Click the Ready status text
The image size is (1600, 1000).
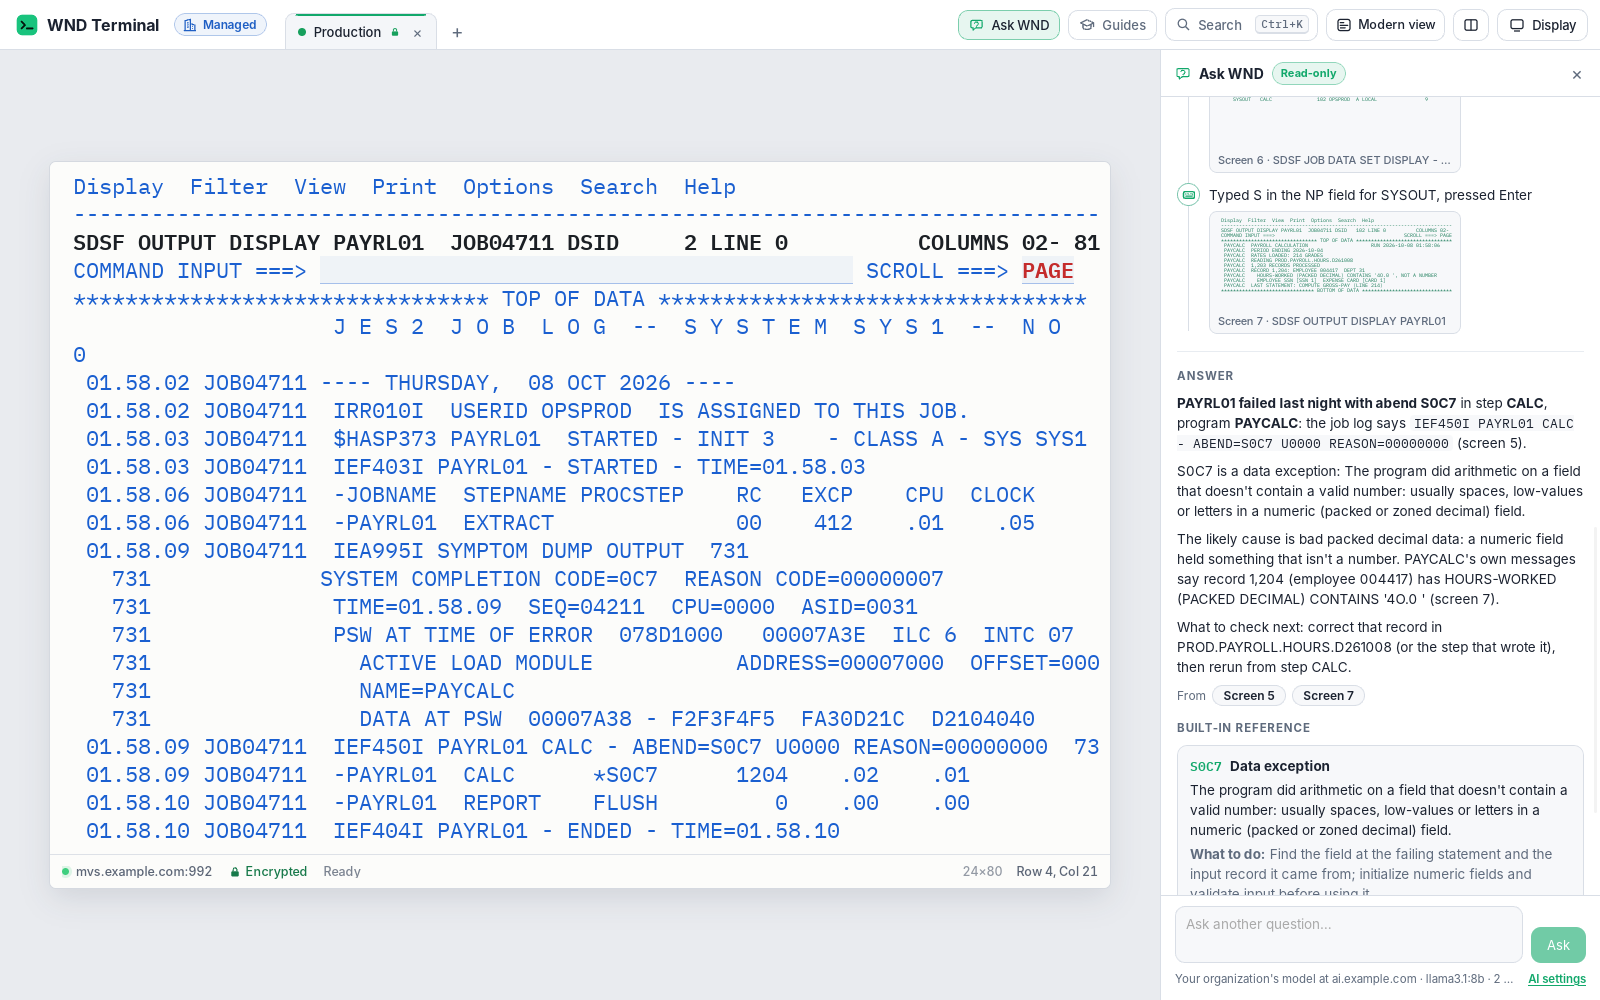(x=342, y=872)
